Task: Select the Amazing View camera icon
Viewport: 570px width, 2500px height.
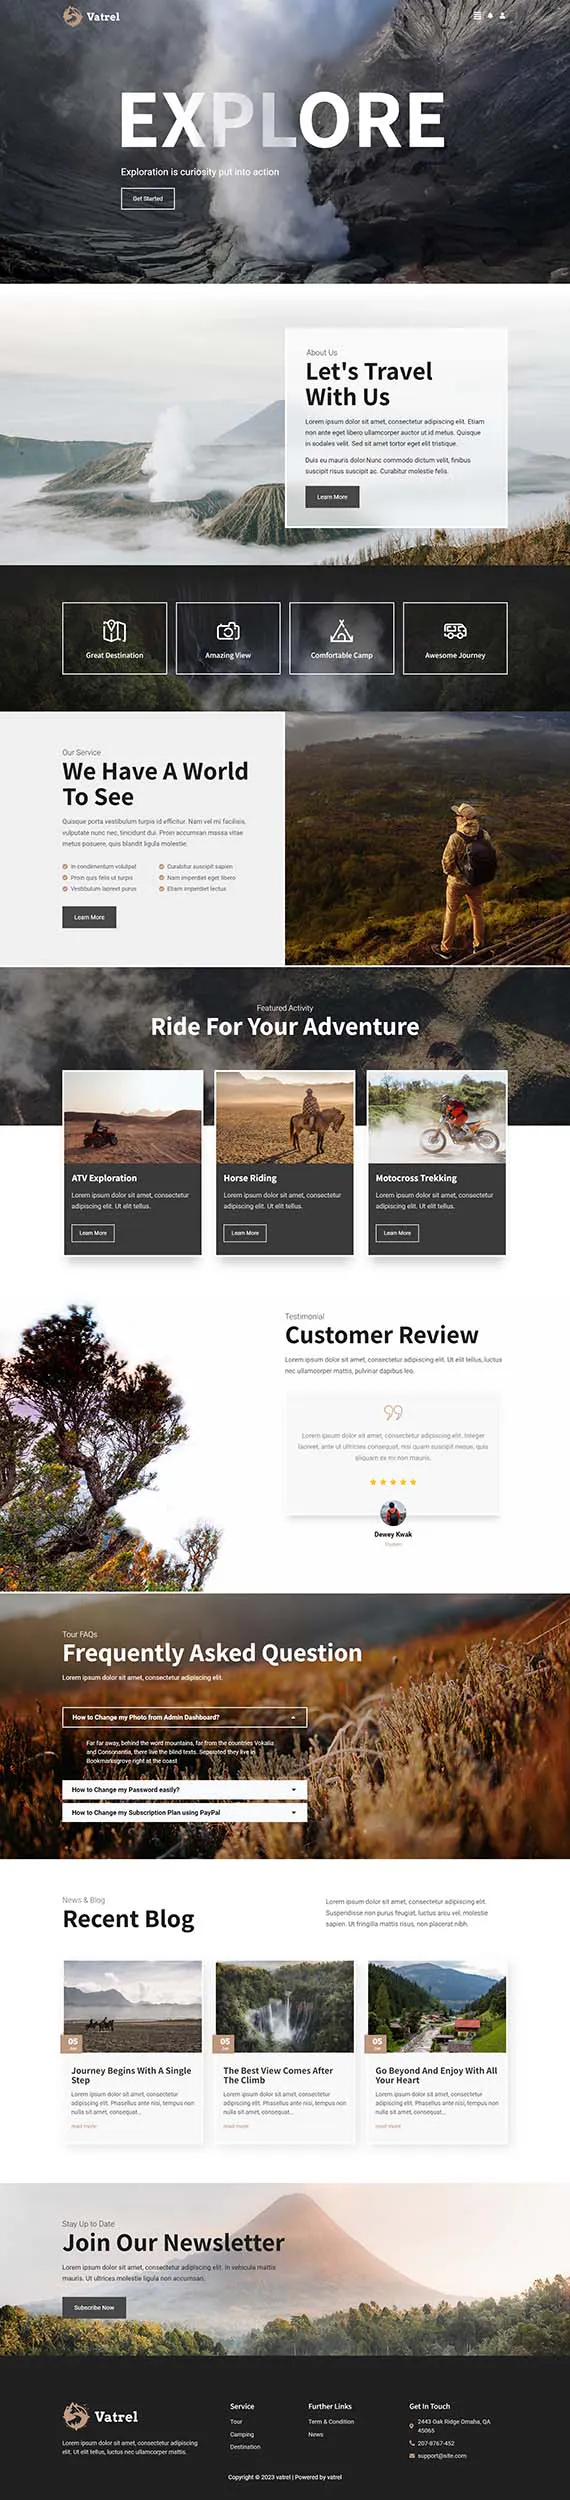Action: click(228, 631)
